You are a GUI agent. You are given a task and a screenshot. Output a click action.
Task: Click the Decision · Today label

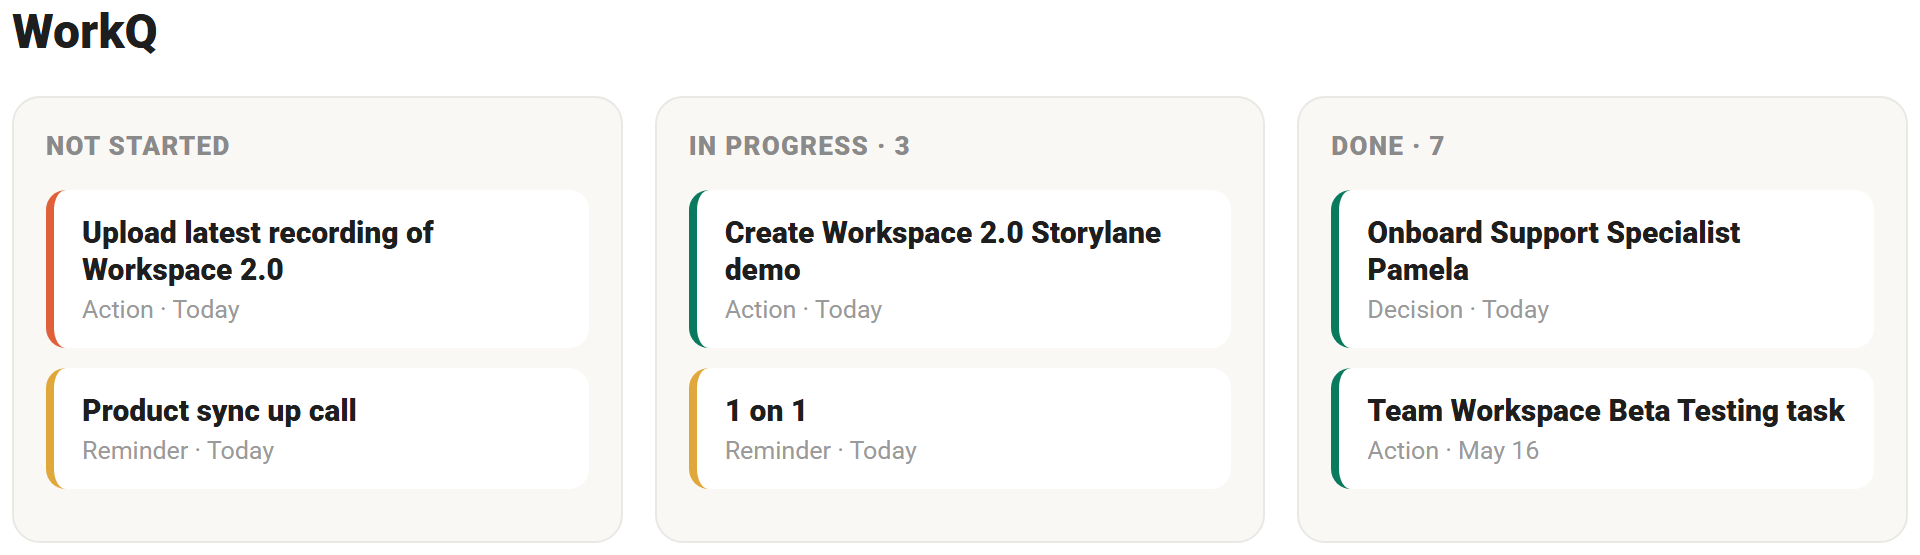click(x=1458, y=310)
